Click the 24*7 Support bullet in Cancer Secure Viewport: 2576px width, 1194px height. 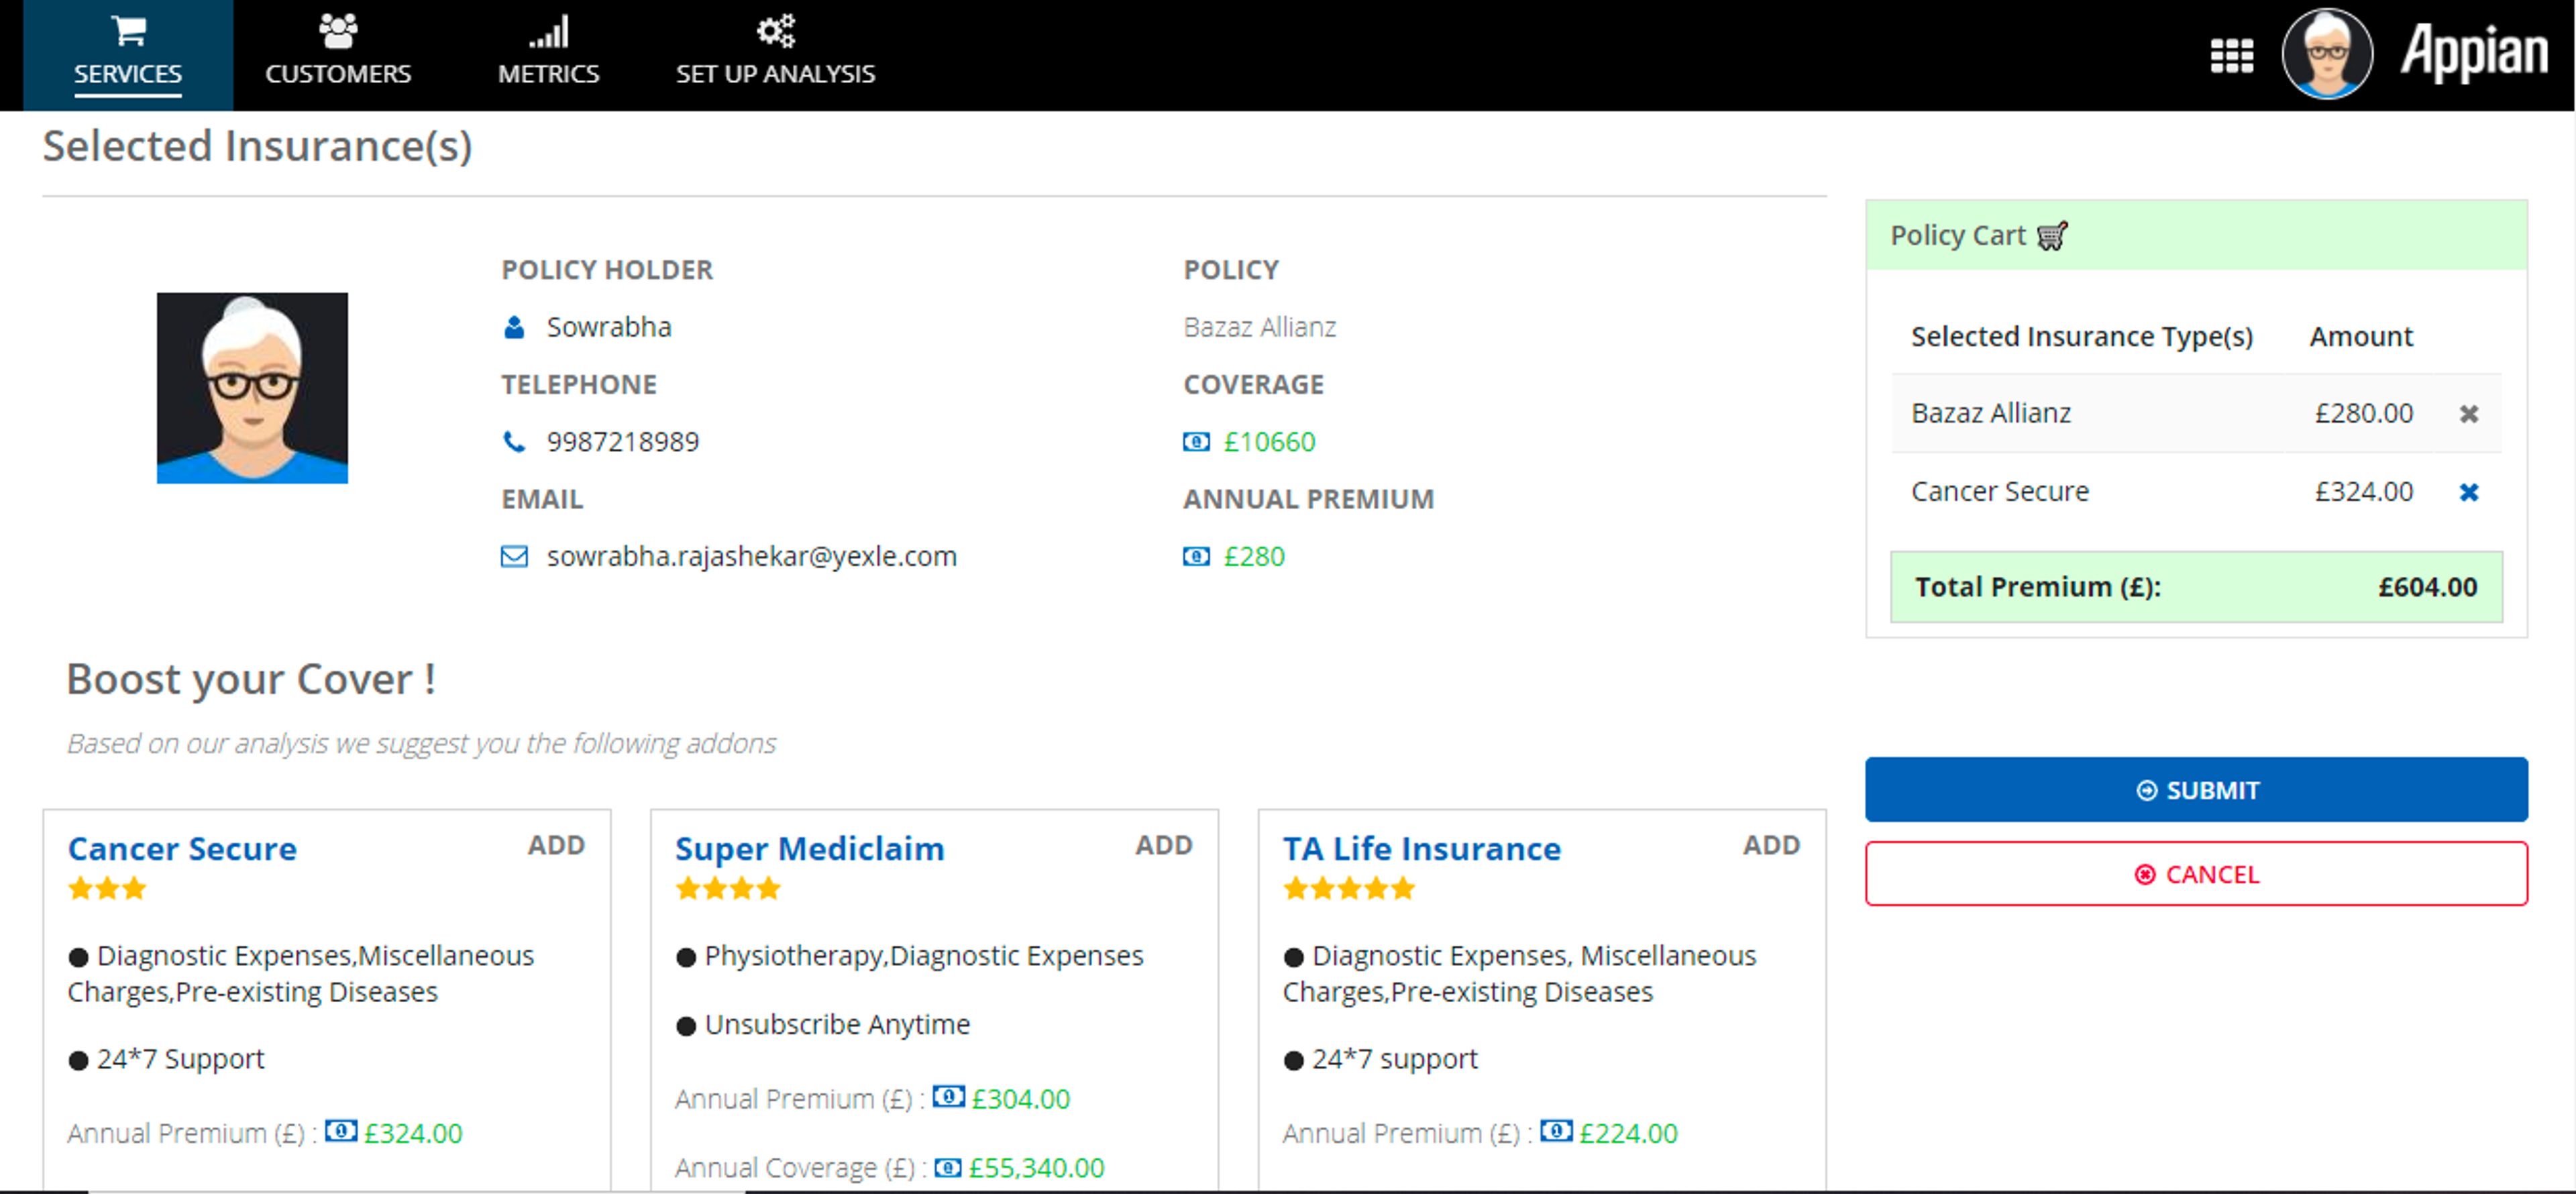click(x=166, y=1059)
